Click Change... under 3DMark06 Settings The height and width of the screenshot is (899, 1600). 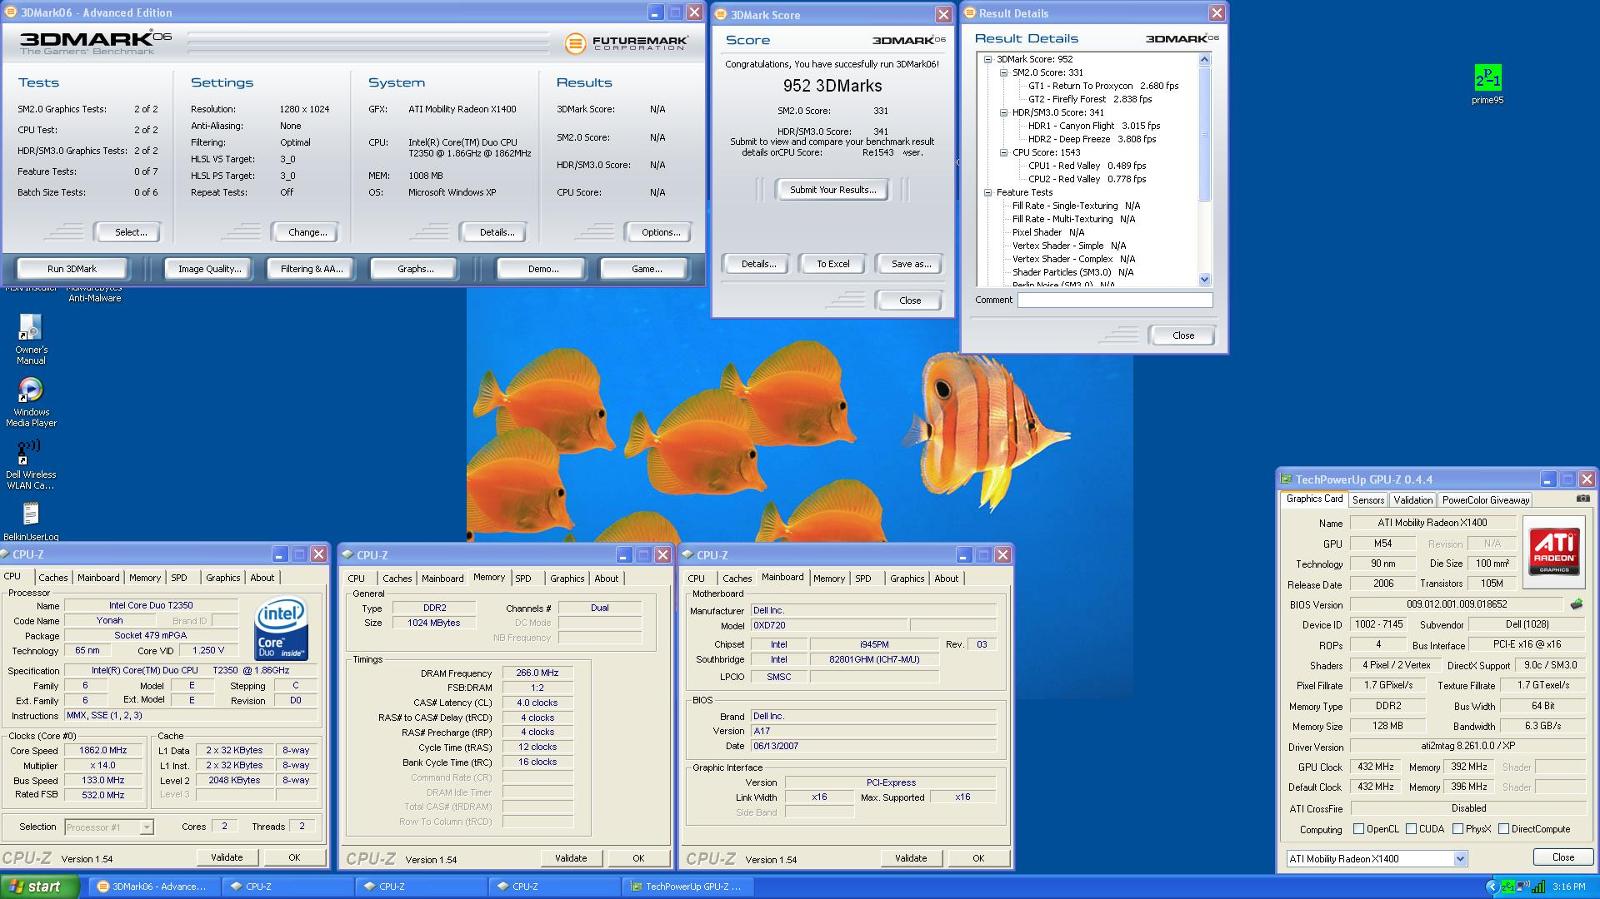click(x=307, y=232)
